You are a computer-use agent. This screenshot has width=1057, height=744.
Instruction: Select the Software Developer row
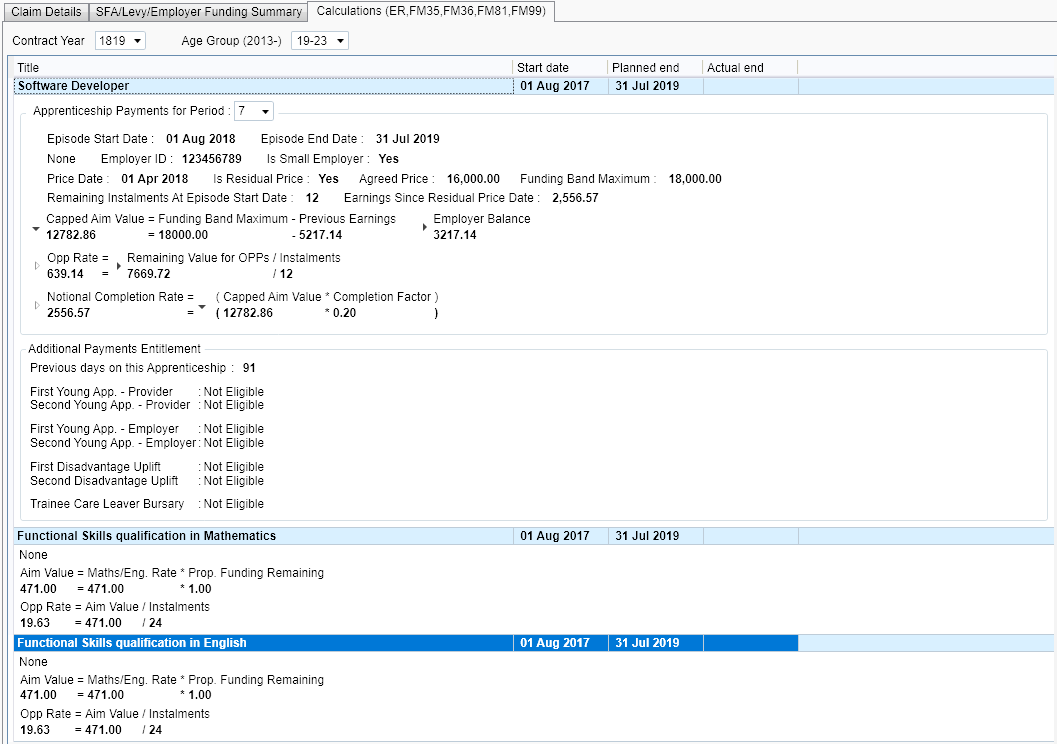click(x=264, y=86)
